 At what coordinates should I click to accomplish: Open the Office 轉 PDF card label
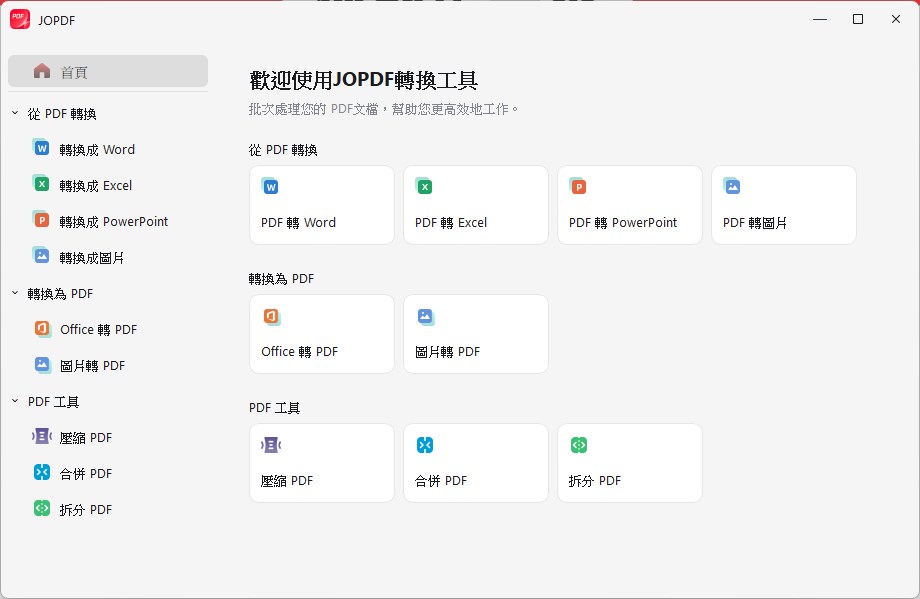[300, 352]
